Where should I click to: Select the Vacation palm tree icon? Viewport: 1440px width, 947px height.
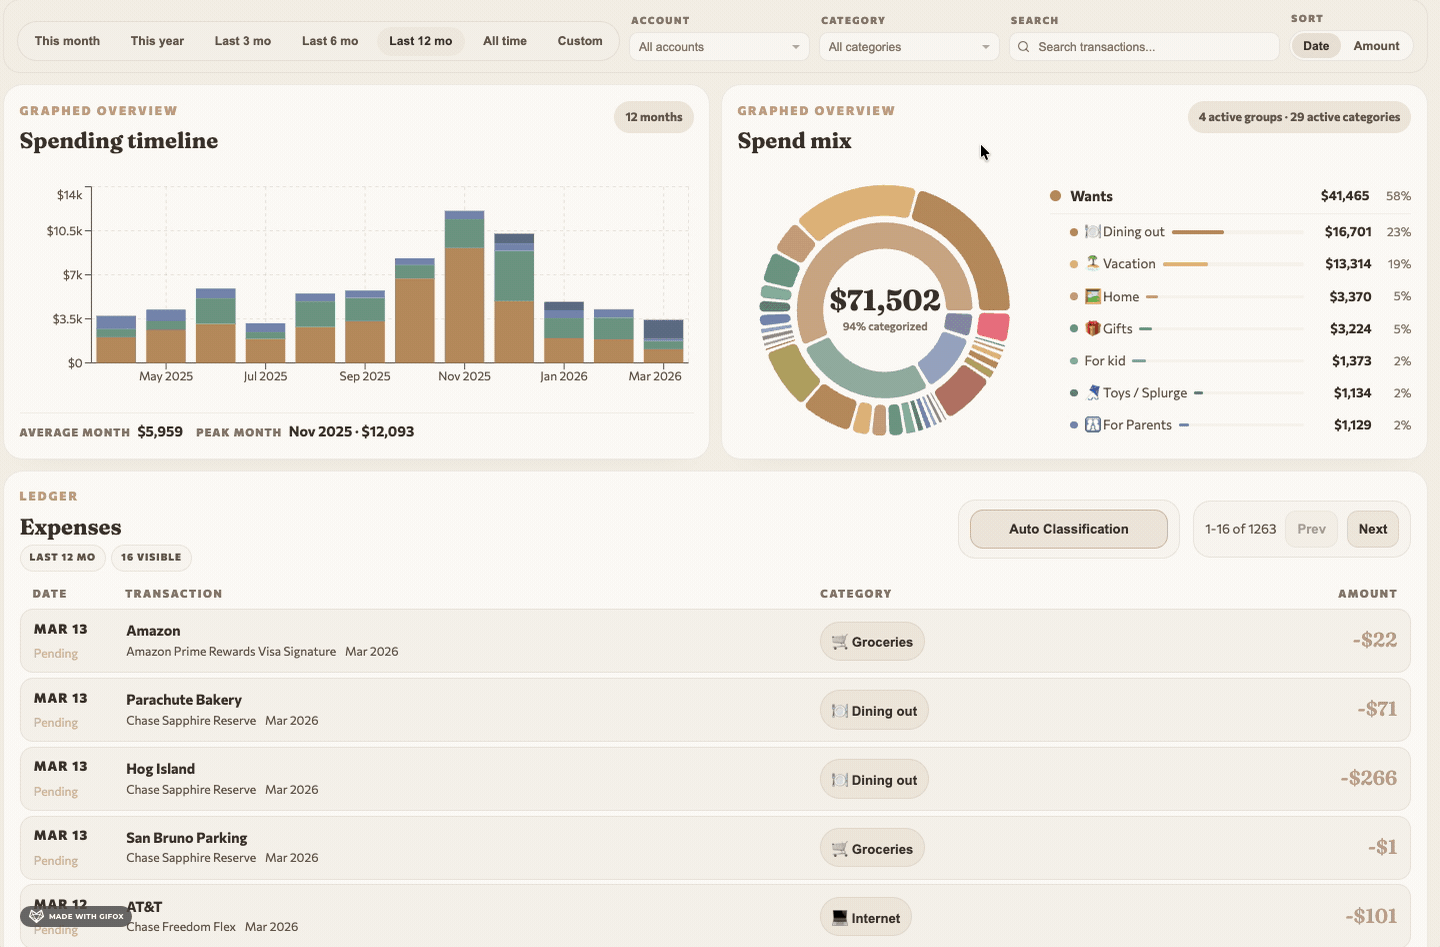click(x=1093, y=263)
